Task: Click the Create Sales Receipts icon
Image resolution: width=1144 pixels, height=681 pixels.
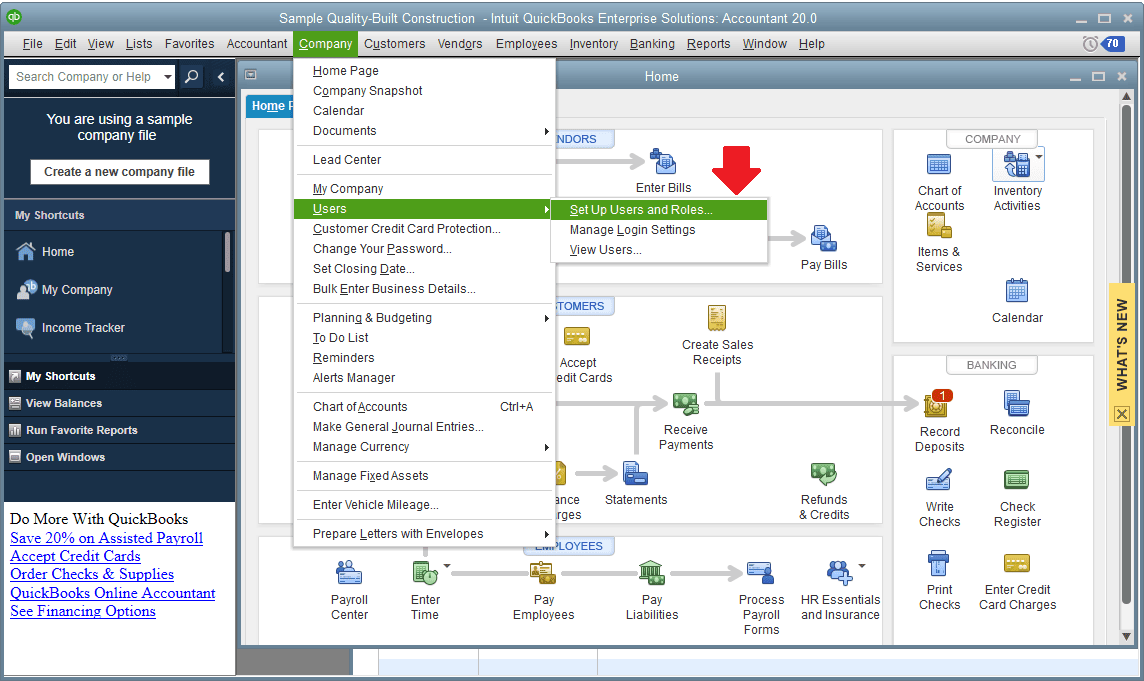Action: [716, 317]
